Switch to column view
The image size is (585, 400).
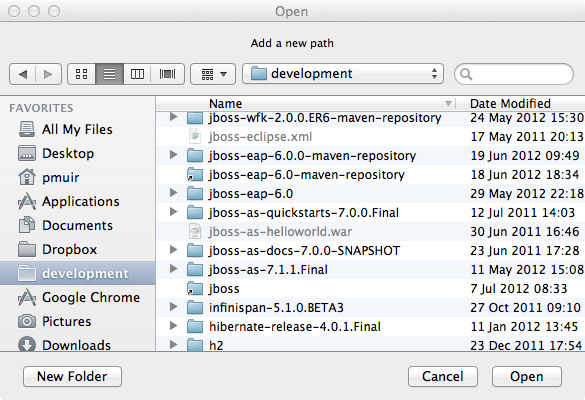(x=137, y=74)
